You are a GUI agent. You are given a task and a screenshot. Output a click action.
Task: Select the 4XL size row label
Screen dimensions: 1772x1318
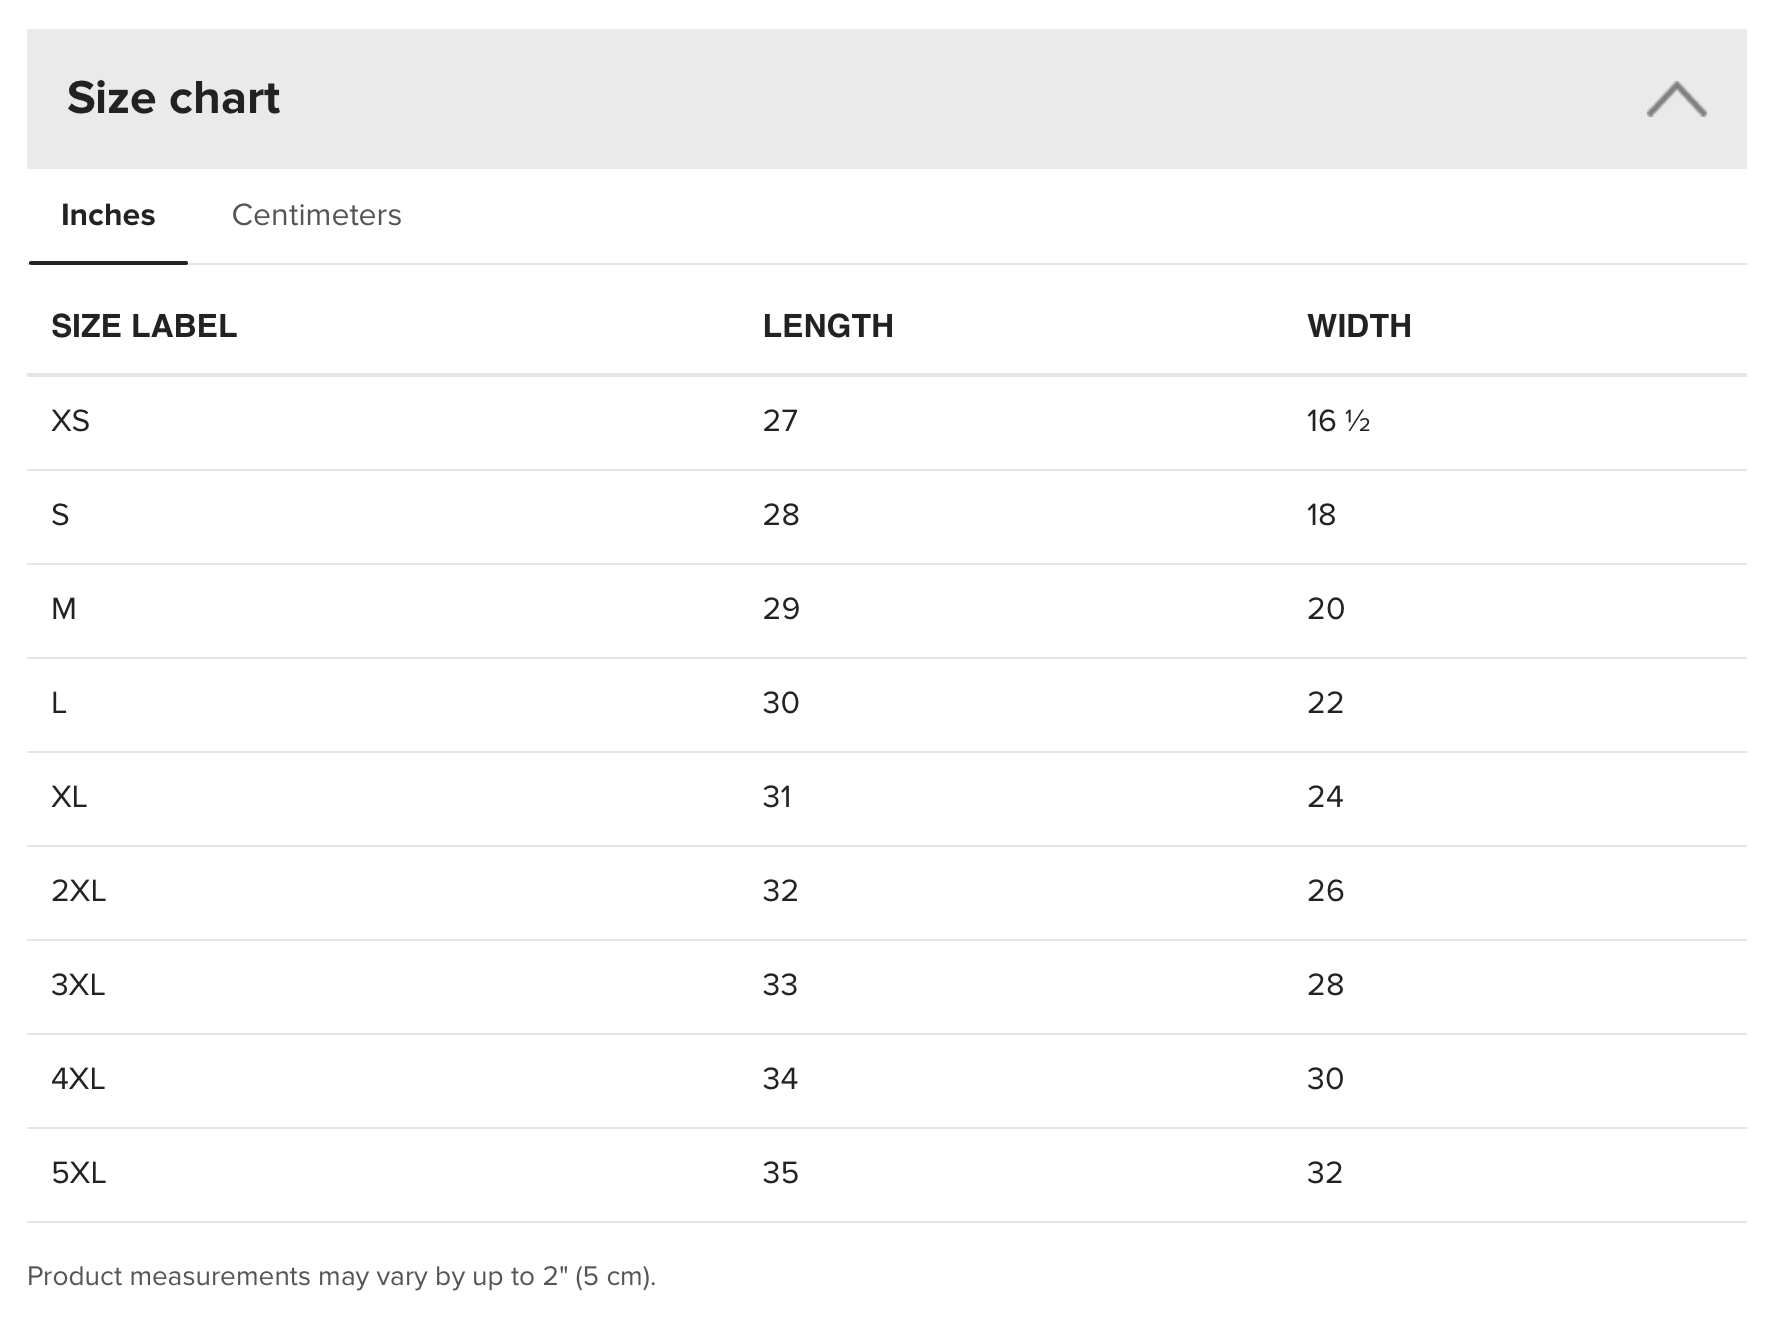[x=78, y=1079]
